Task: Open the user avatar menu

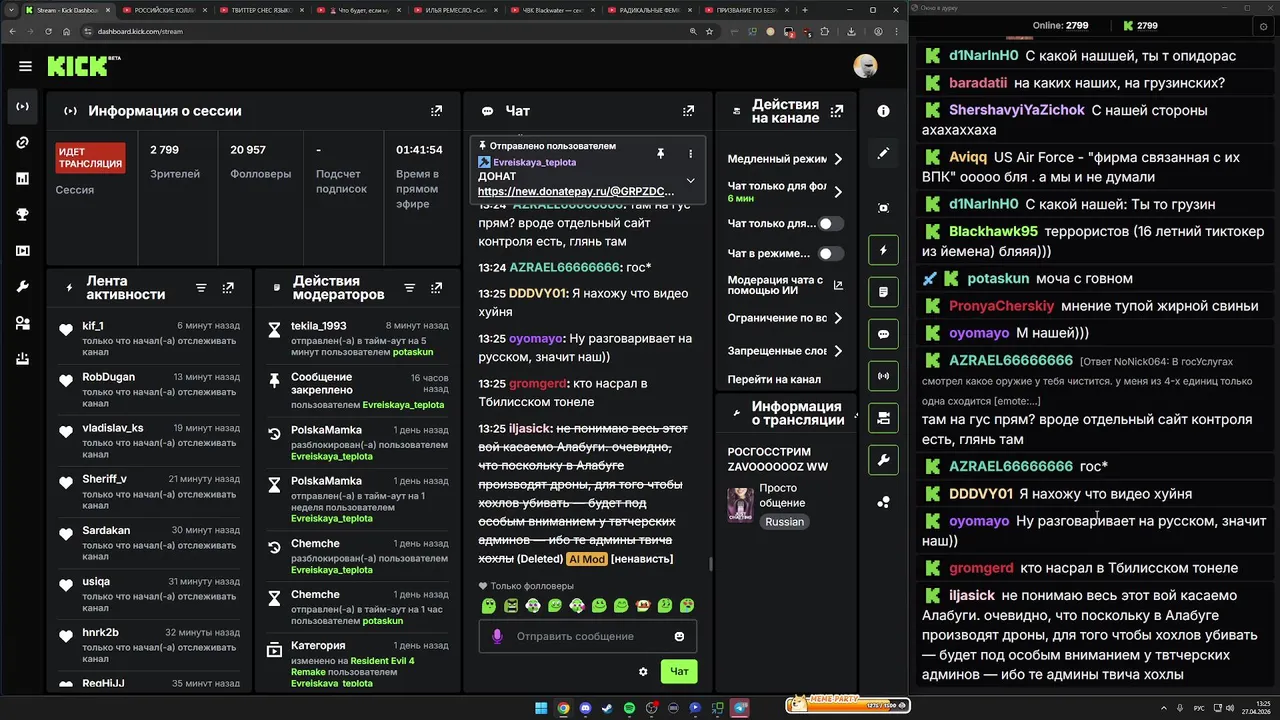Action: point(865,66)
